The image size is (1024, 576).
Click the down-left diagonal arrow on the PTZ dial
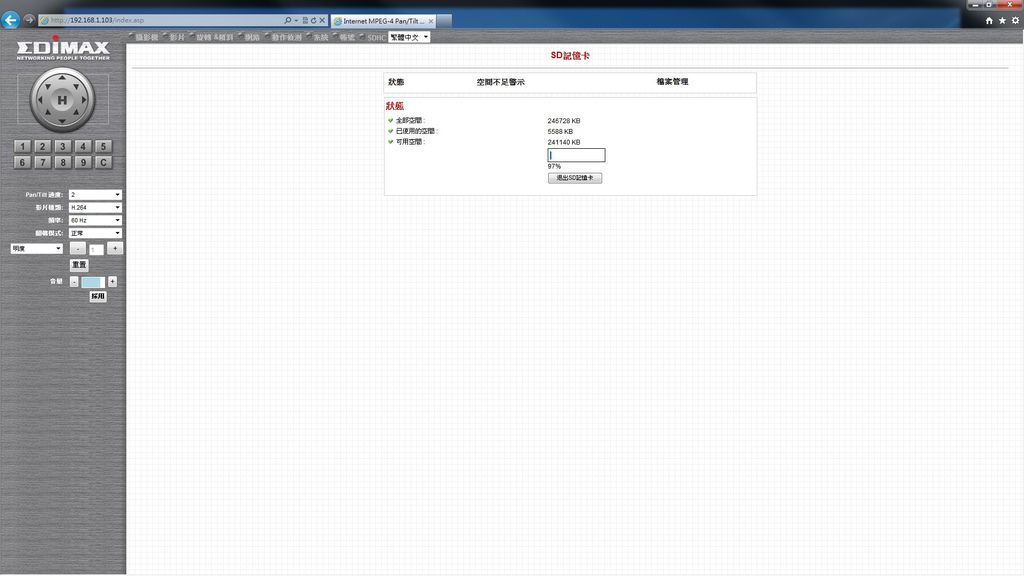point(48,114)
